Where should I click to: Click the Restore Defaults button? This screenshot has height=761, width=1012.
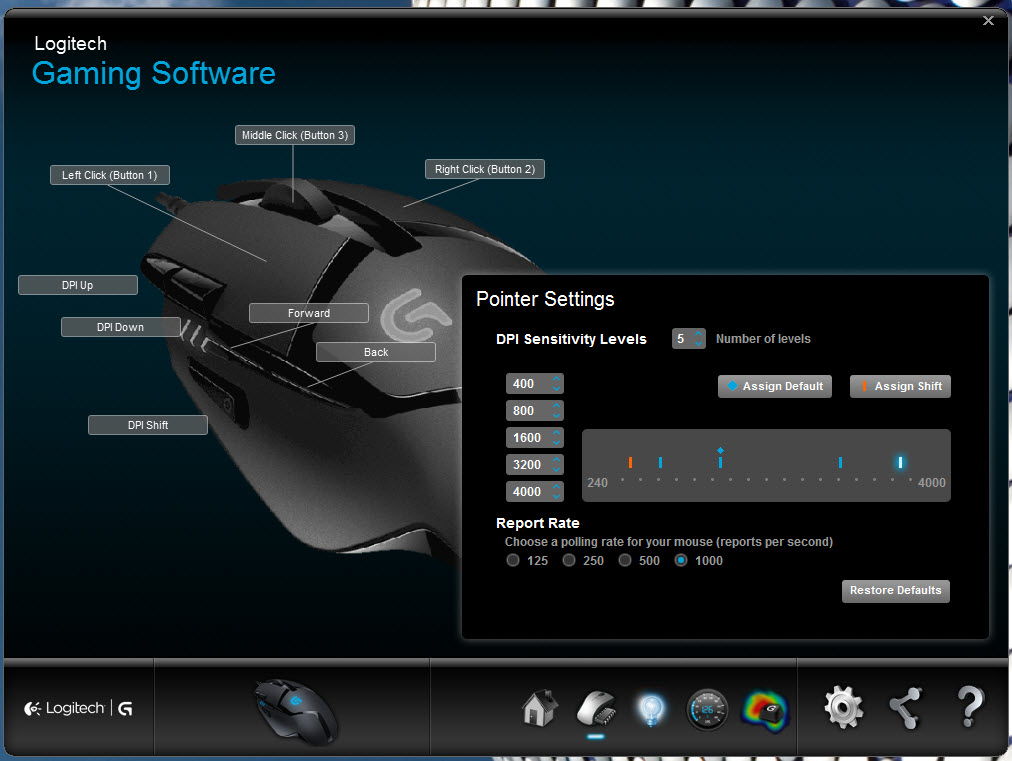click(896, 591)
